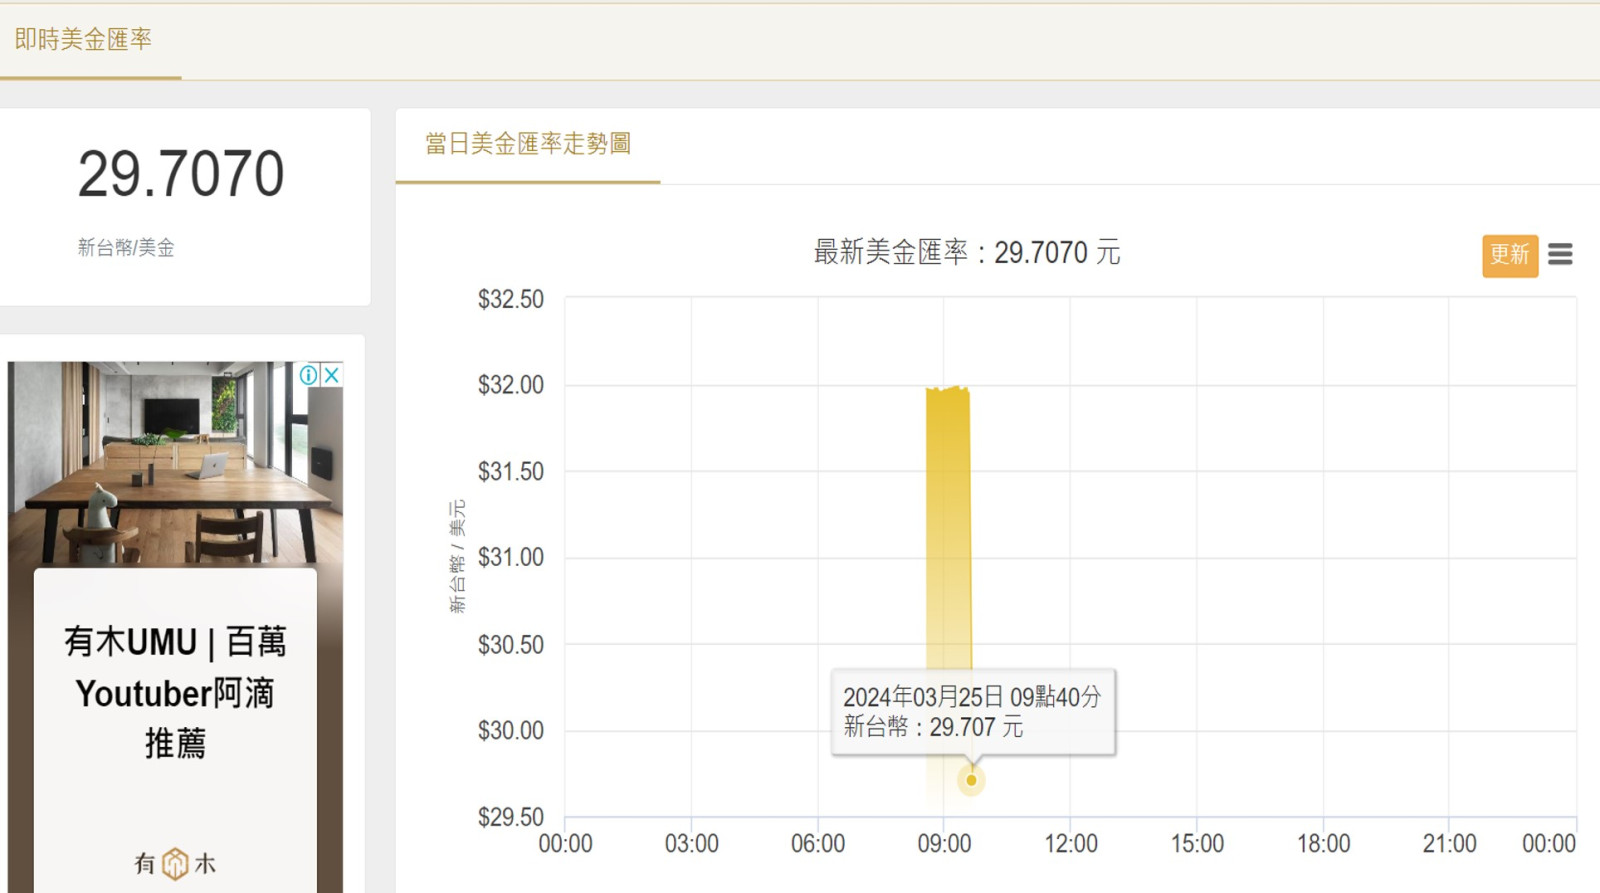Select the 即時美金匯率 tab

pyautogui.click(x=84, y=40)
